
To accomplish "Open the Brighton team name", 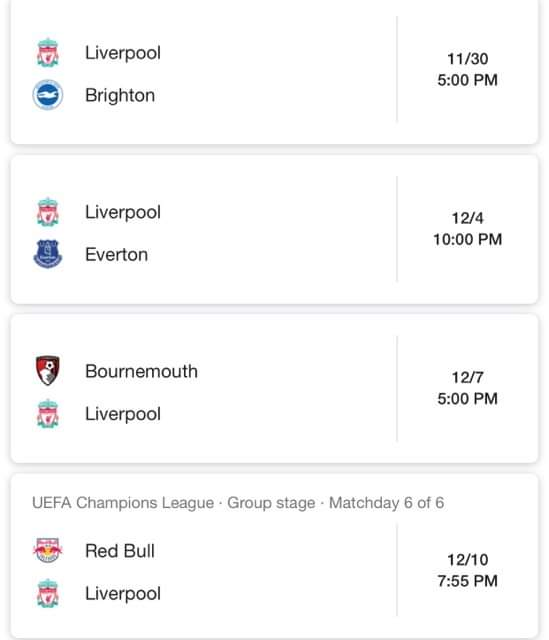I will coord(120,96).
